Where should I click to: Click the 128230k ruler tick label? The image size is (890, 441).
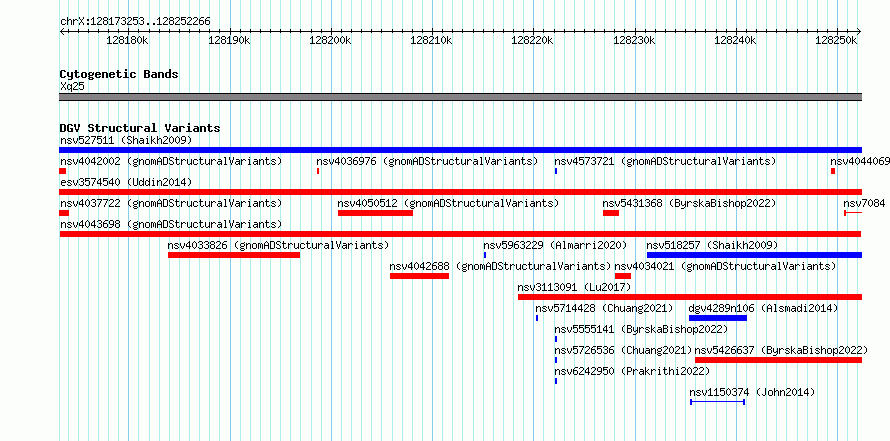click(634, 41)
